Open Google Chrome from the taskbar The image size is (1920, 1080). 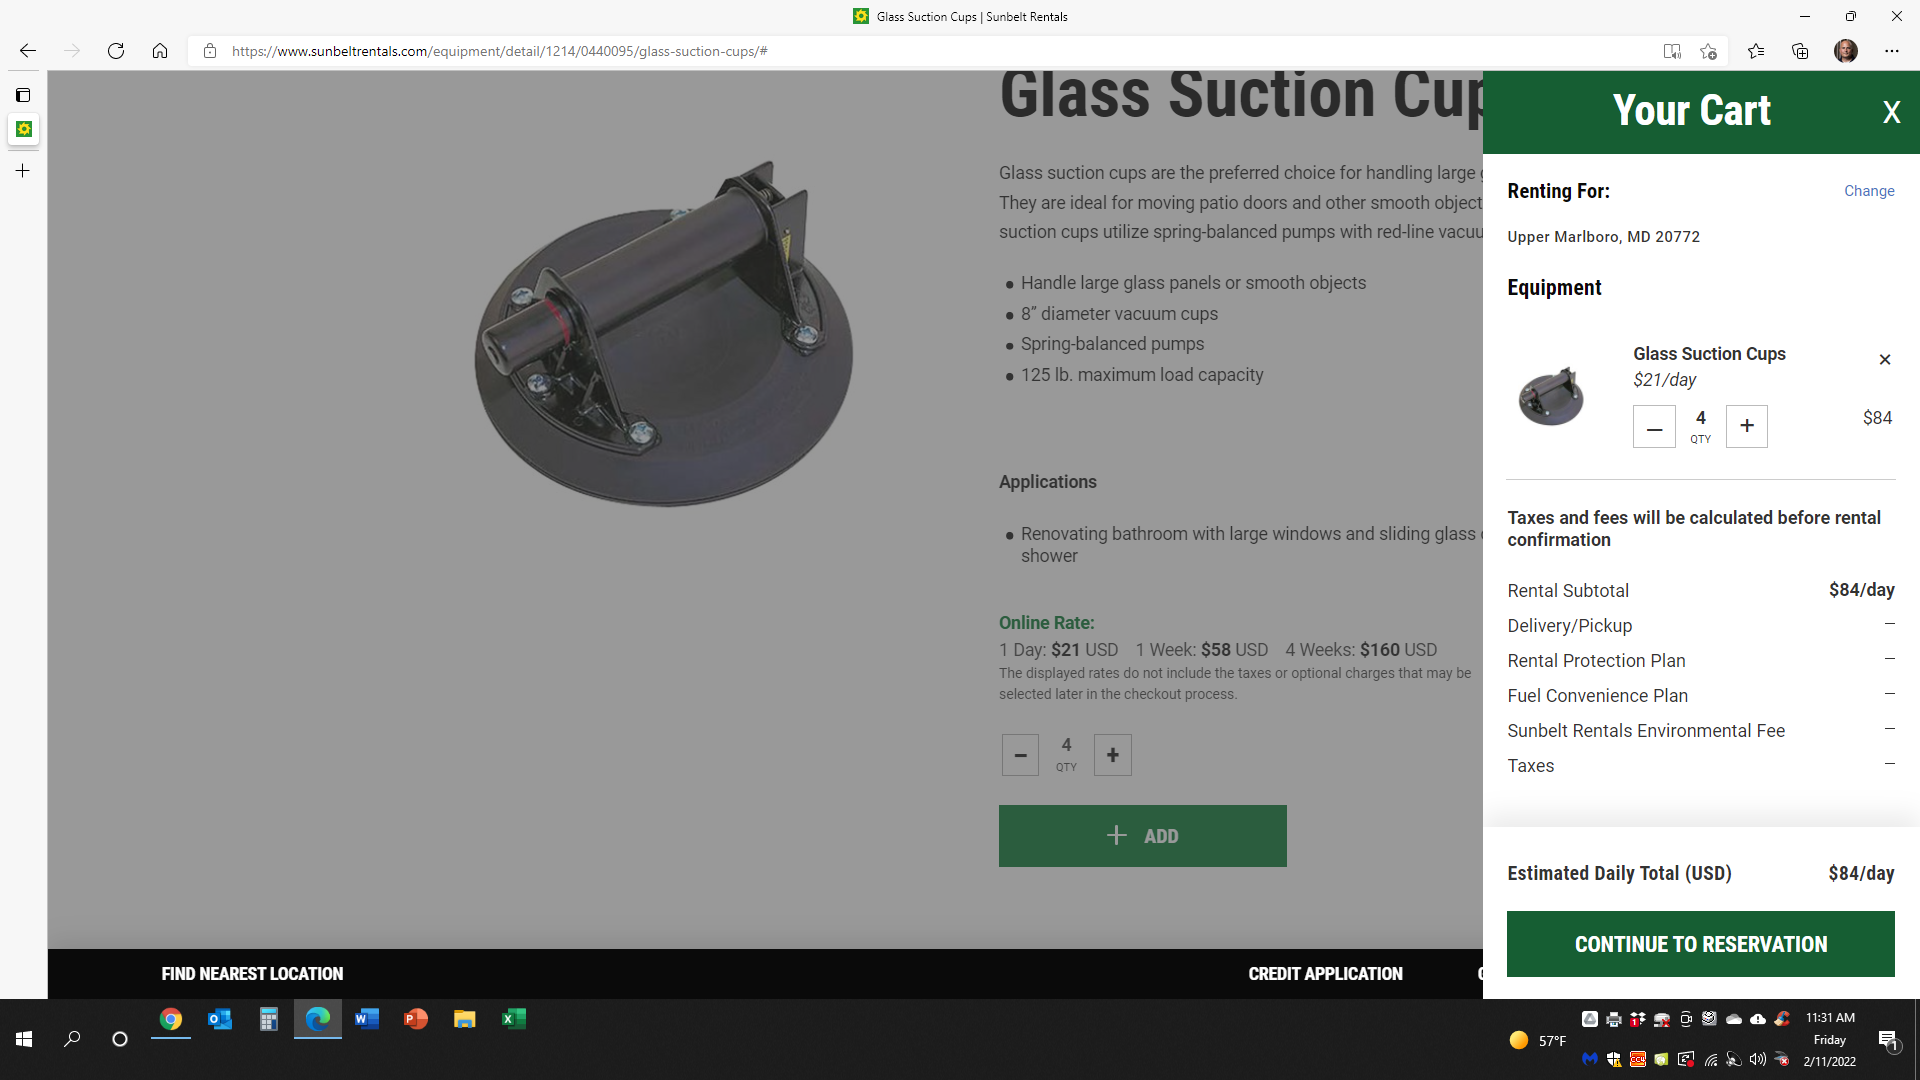click(x=171, y=1019)
